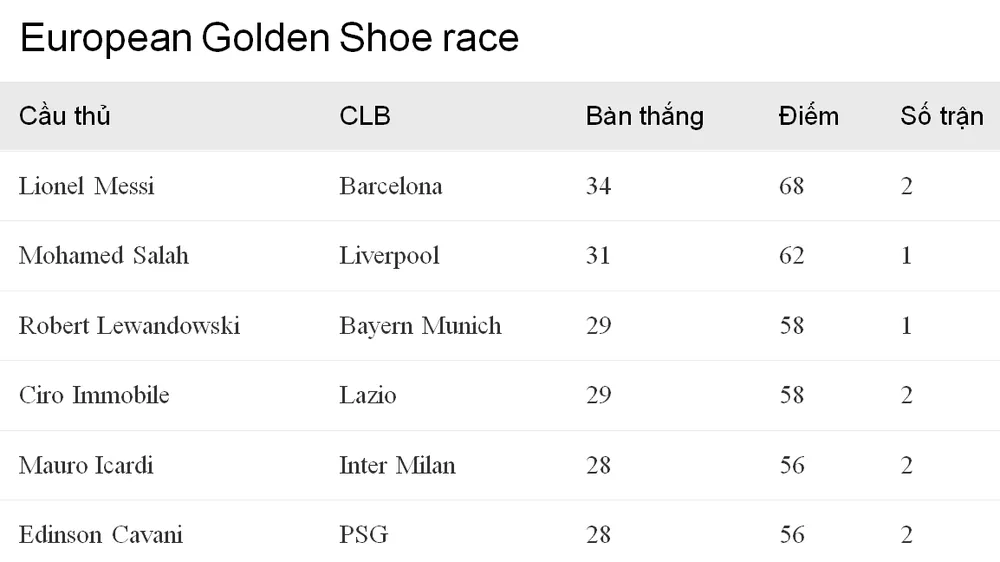Click the Bayern Munich club cell
Screen dimensions: 1000x562
pos(420,326)
